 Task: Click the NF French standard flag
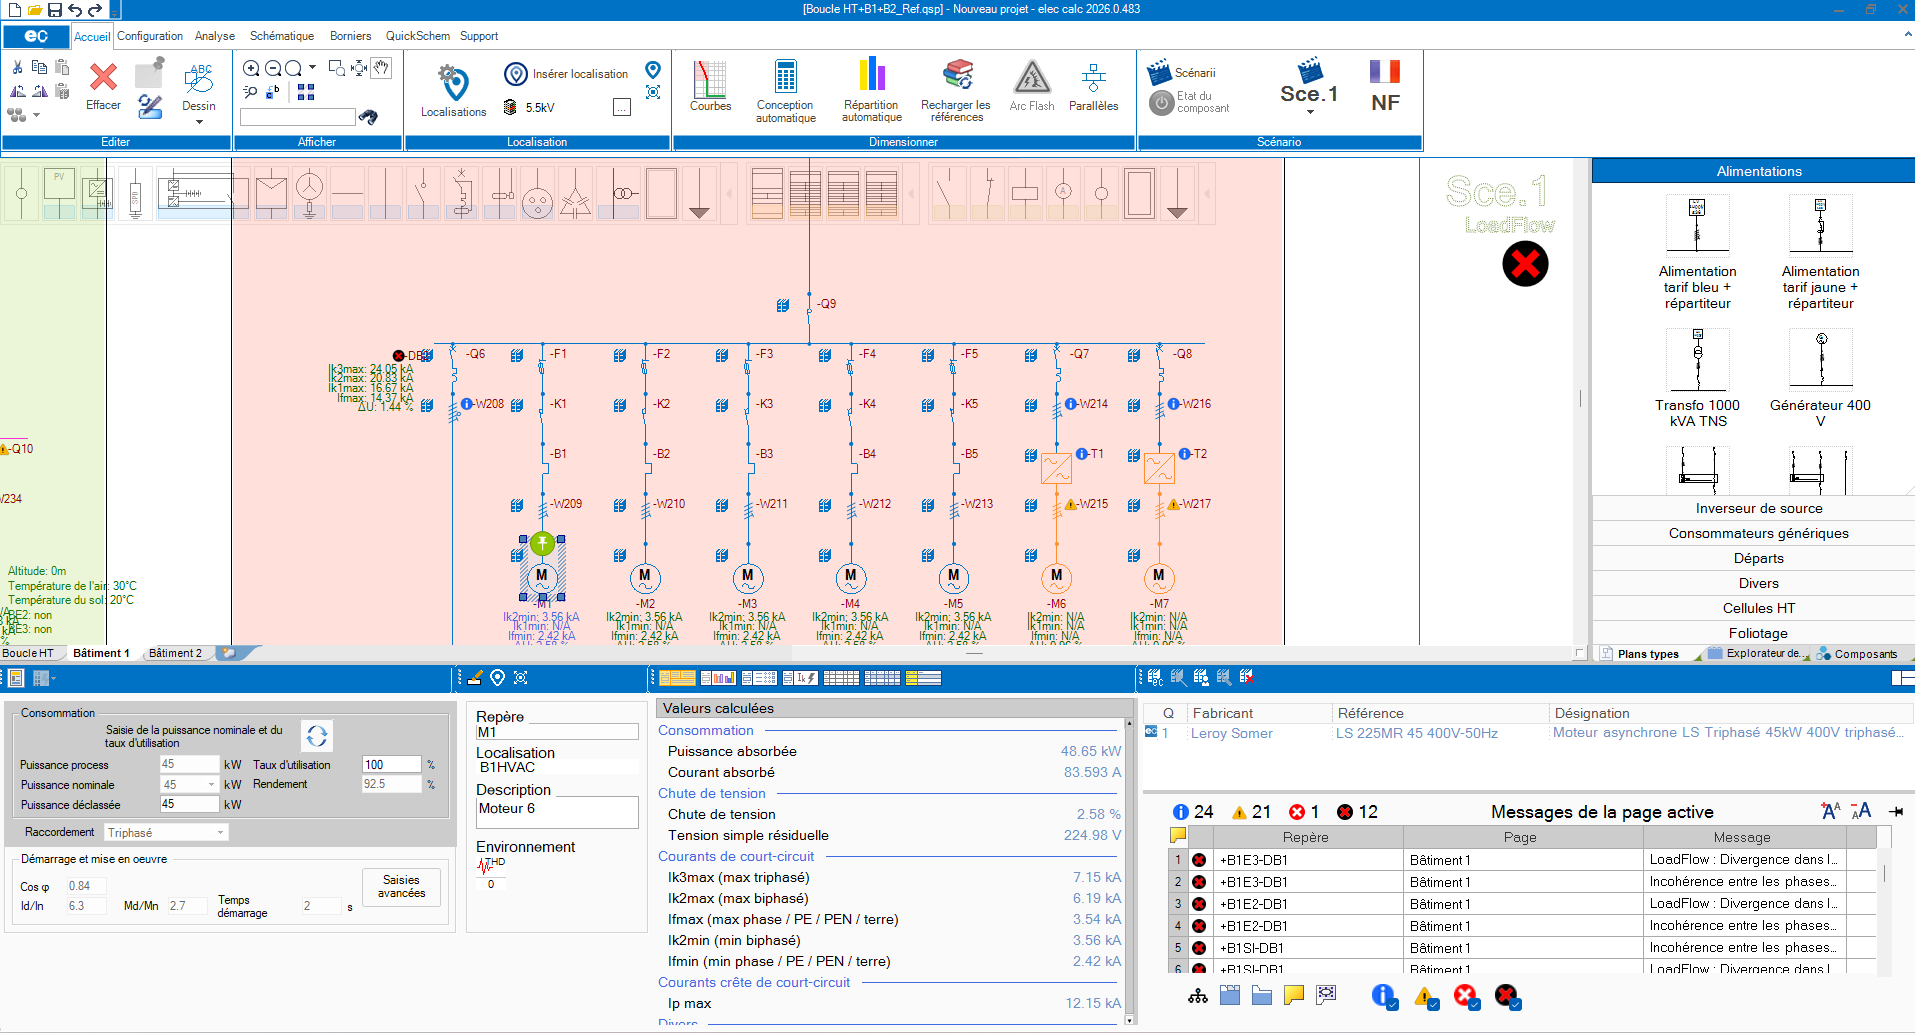coord(1385,86)
